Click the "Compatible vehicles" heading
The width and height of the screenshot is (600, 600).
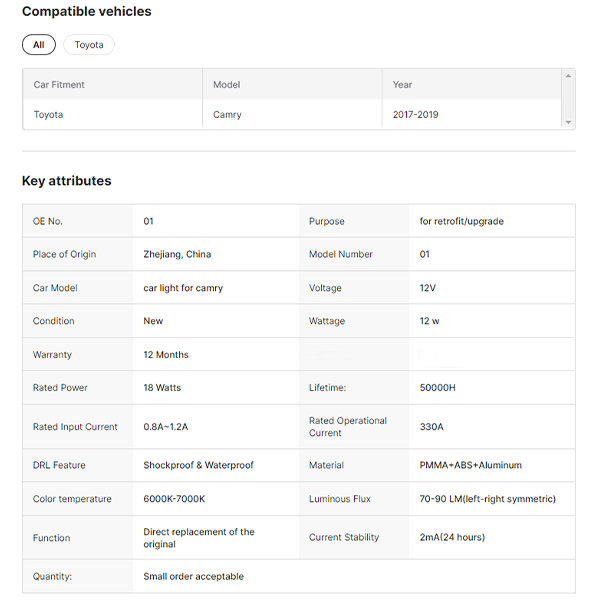87,12
